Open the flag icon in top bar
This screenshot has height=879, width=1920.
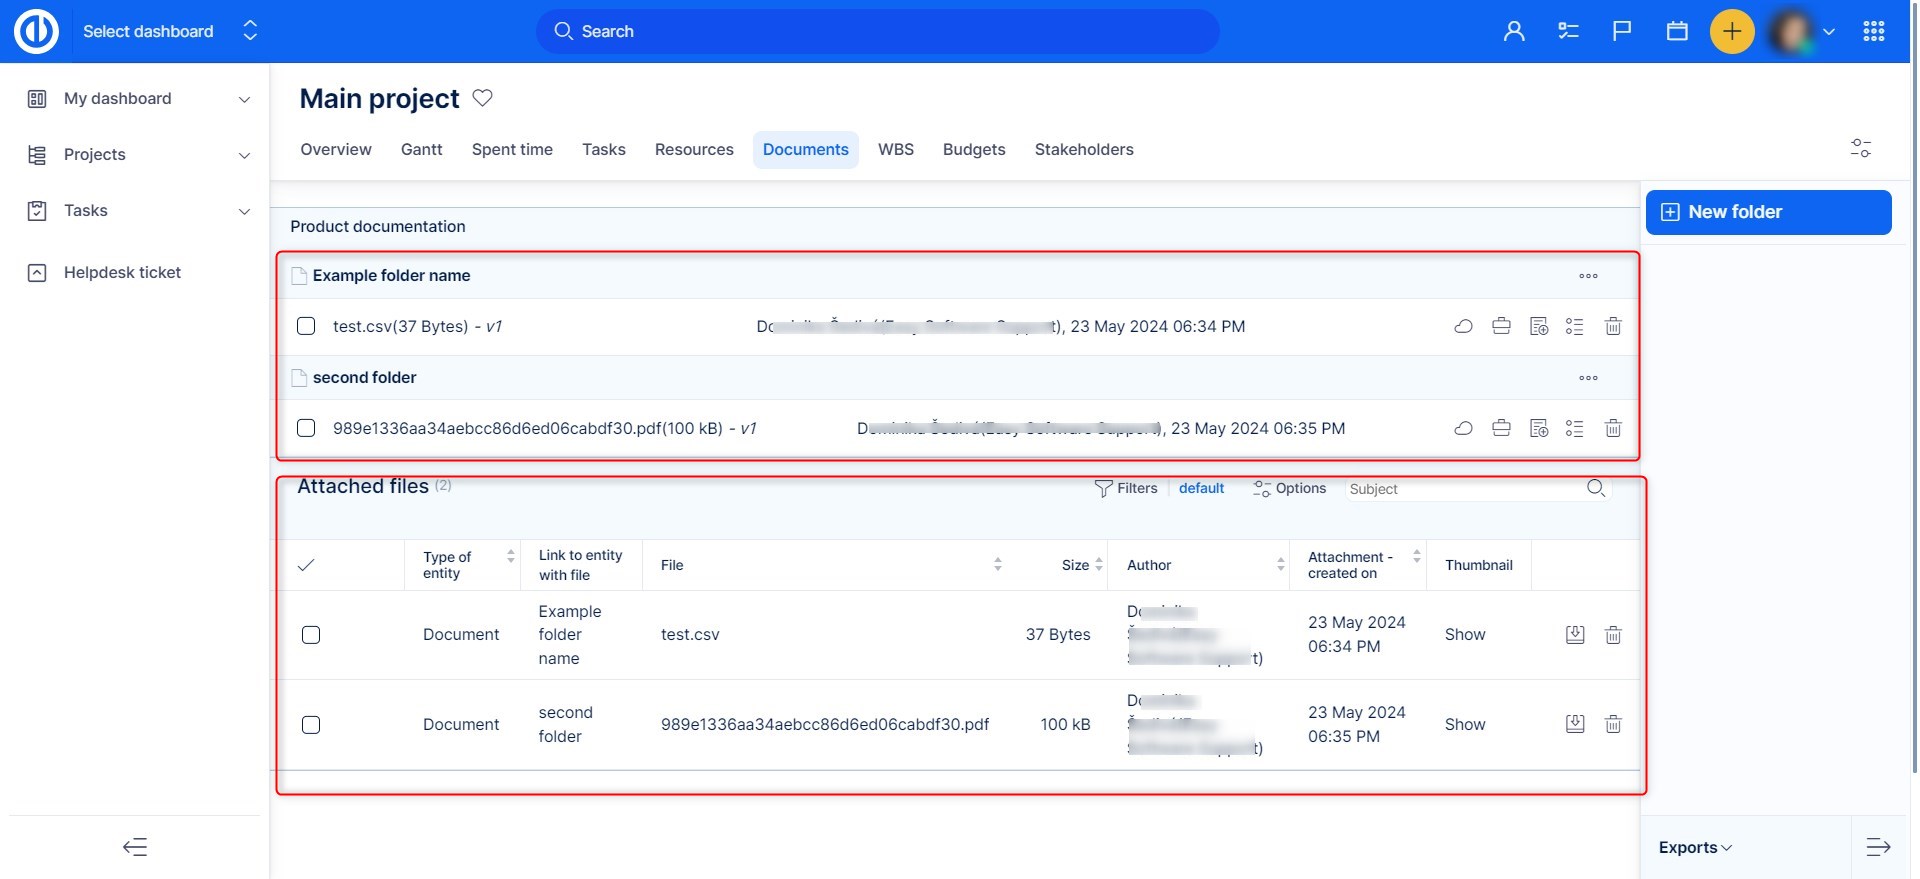coord(1622,31)
